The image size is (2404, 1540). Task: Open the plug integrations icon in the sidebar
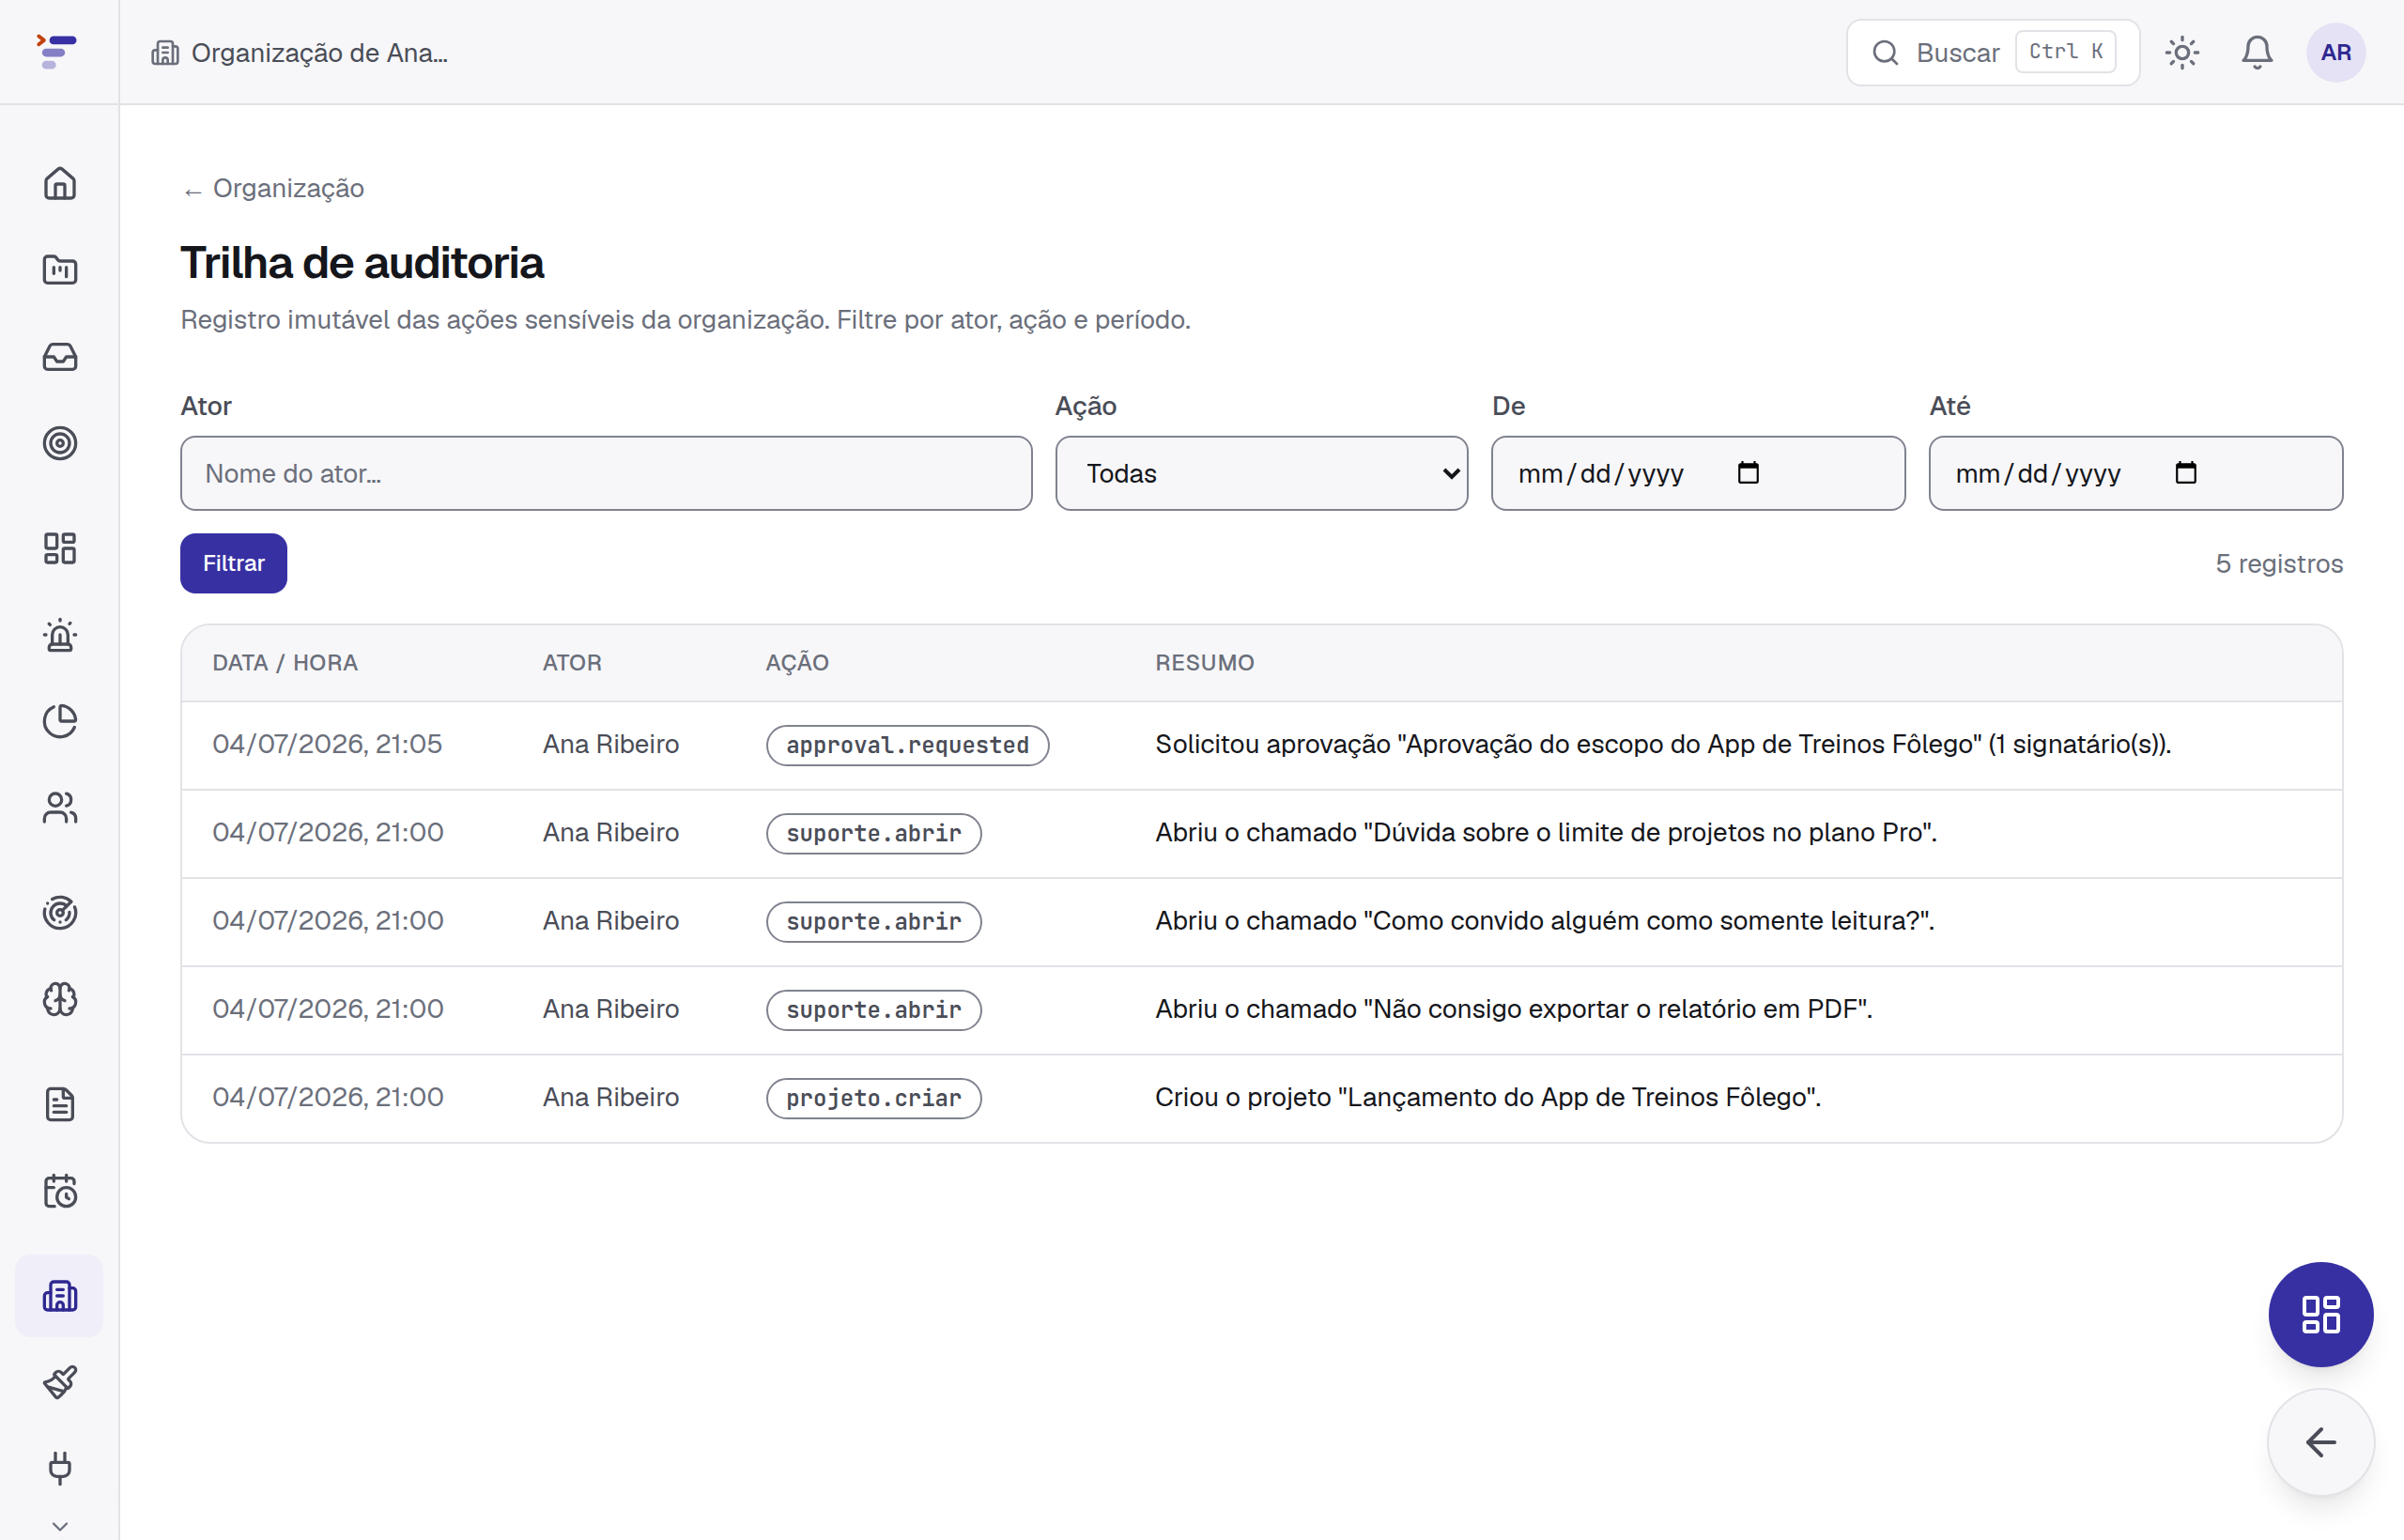tap(60, 1468)
